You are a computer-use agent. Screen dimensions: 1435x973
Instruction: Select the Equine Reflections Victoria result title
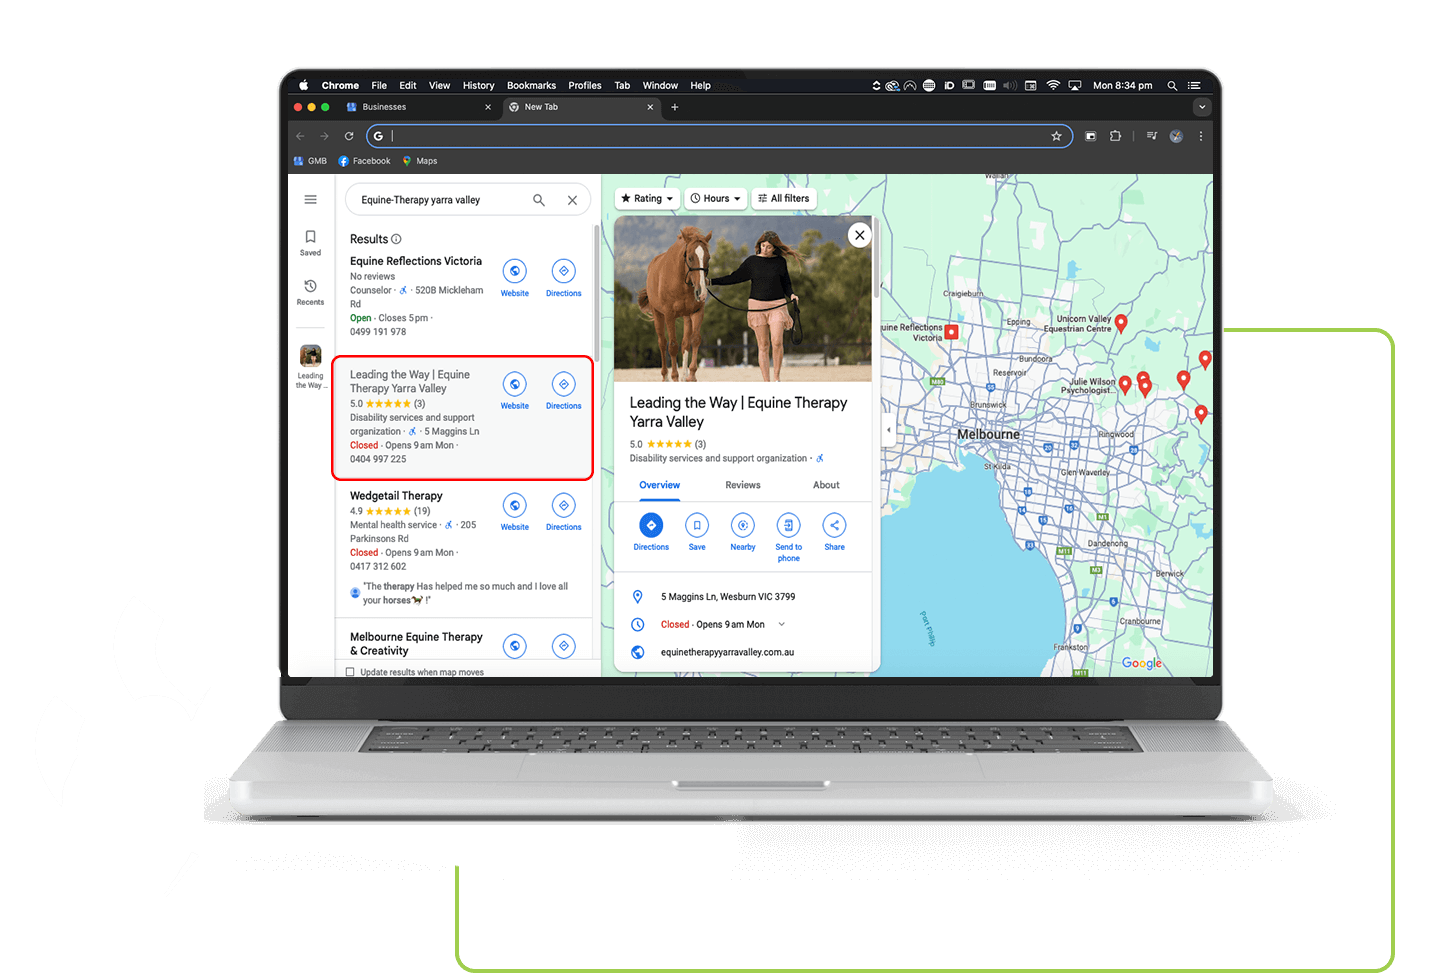click(x=416, y=261)
